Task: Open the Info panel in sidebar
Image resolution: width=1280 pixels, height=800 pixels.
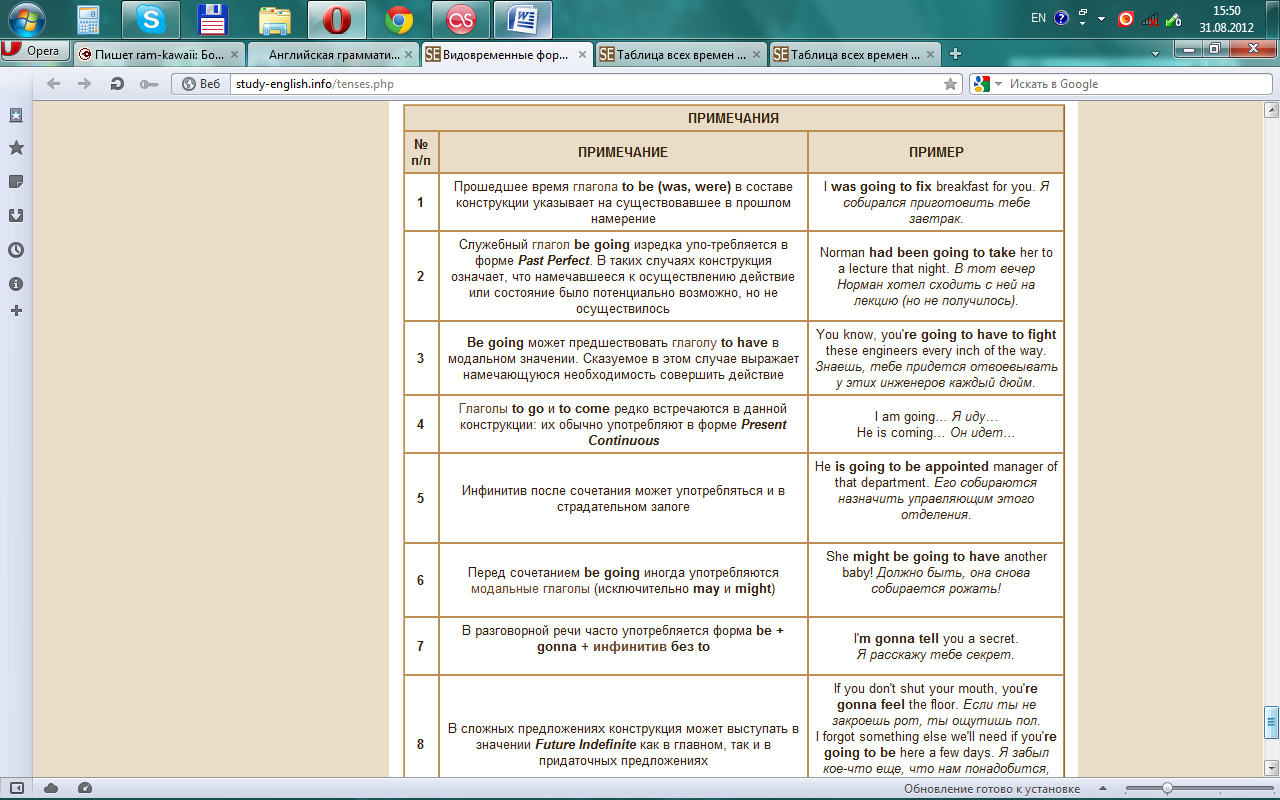Action: tap(16, 284)
